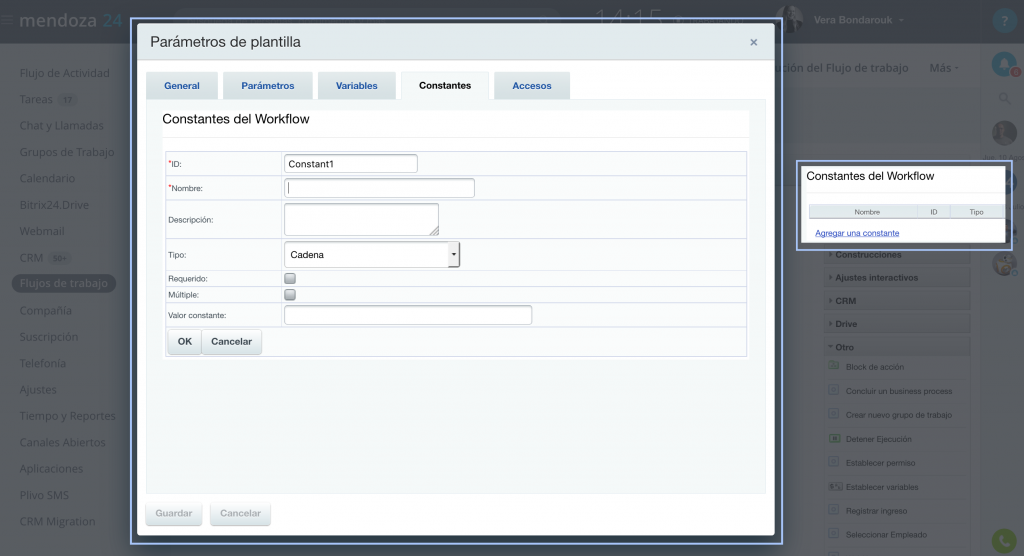Open Webmail in sidebar

pos(42,231)
